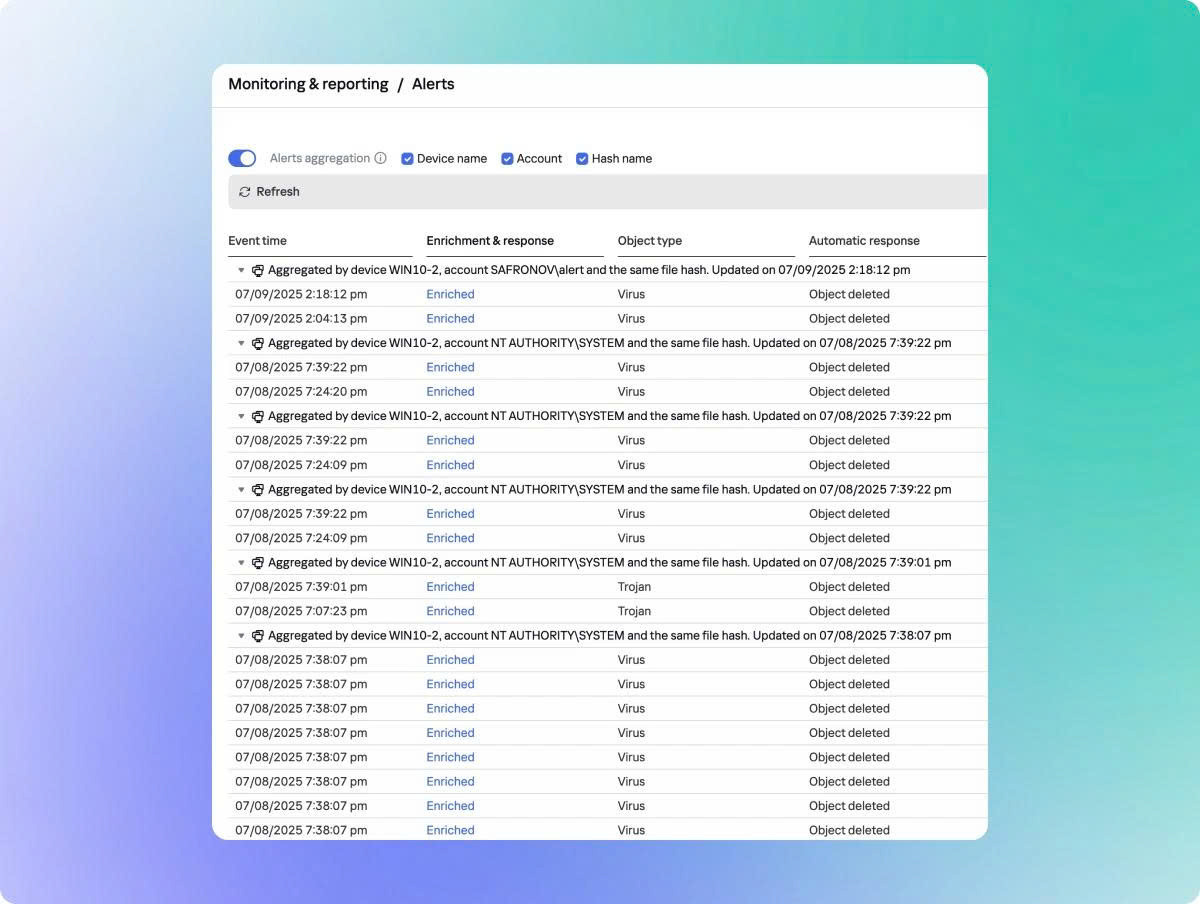The width and height of the screenshot is (1200, 904).
Task: Uncheck the Hash name checkbox
Action: [582, 158]
